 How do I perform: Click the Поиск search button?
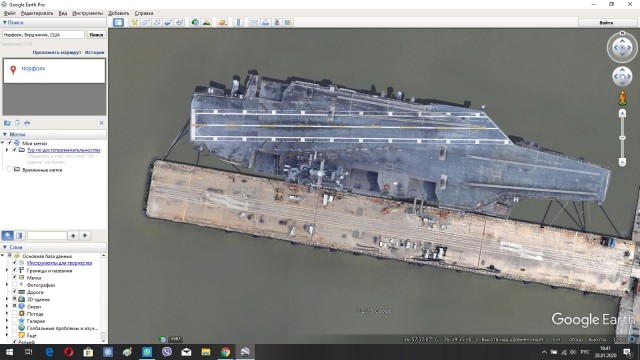pyautogui.click(x=96, y=35)
